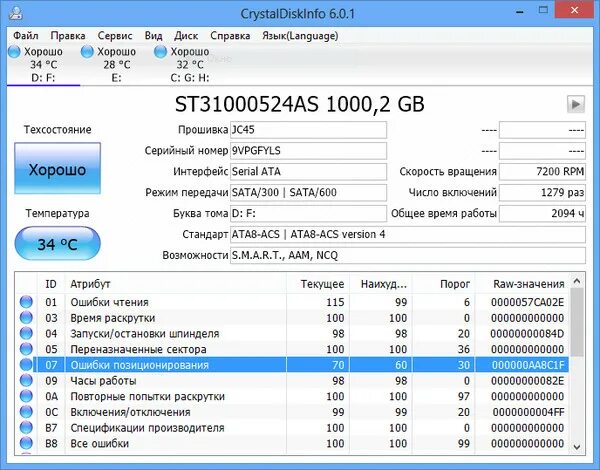Screen dimensions: 600x470
Task: Select row Ошибки чтения
Action: coord(293,302)
